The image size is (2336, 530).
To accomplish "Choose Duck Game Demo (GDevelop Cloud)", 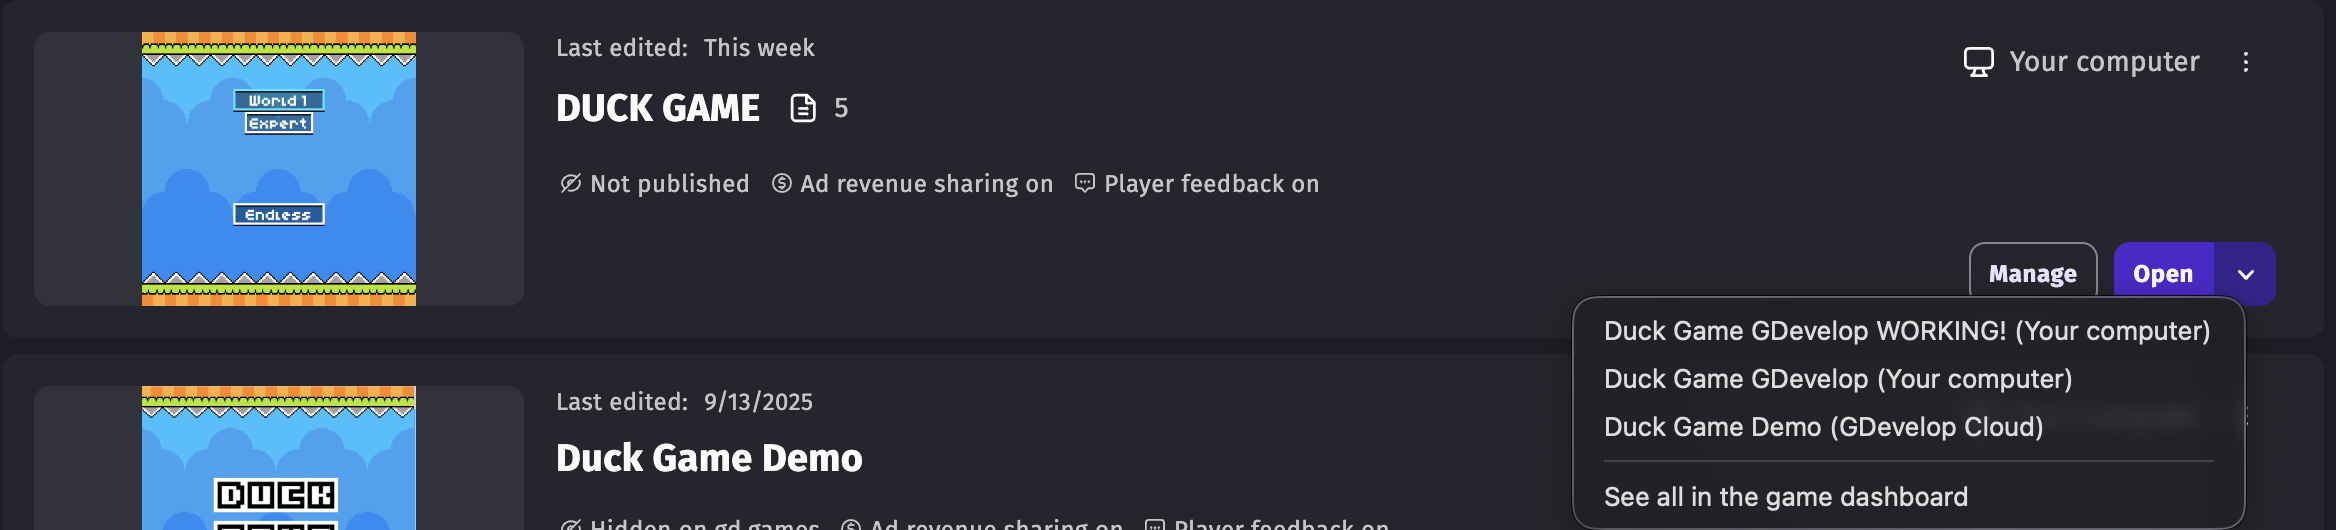I will (1823, 427).
